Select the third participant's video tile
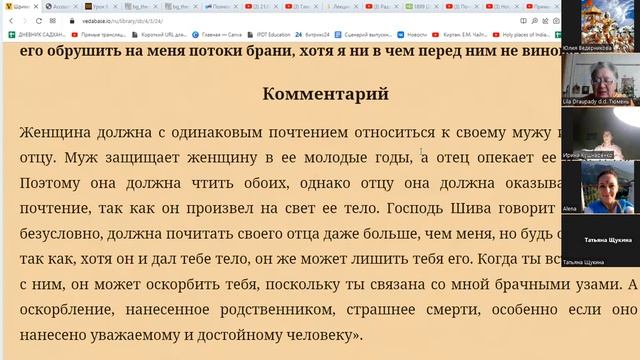 click(601, 133)
